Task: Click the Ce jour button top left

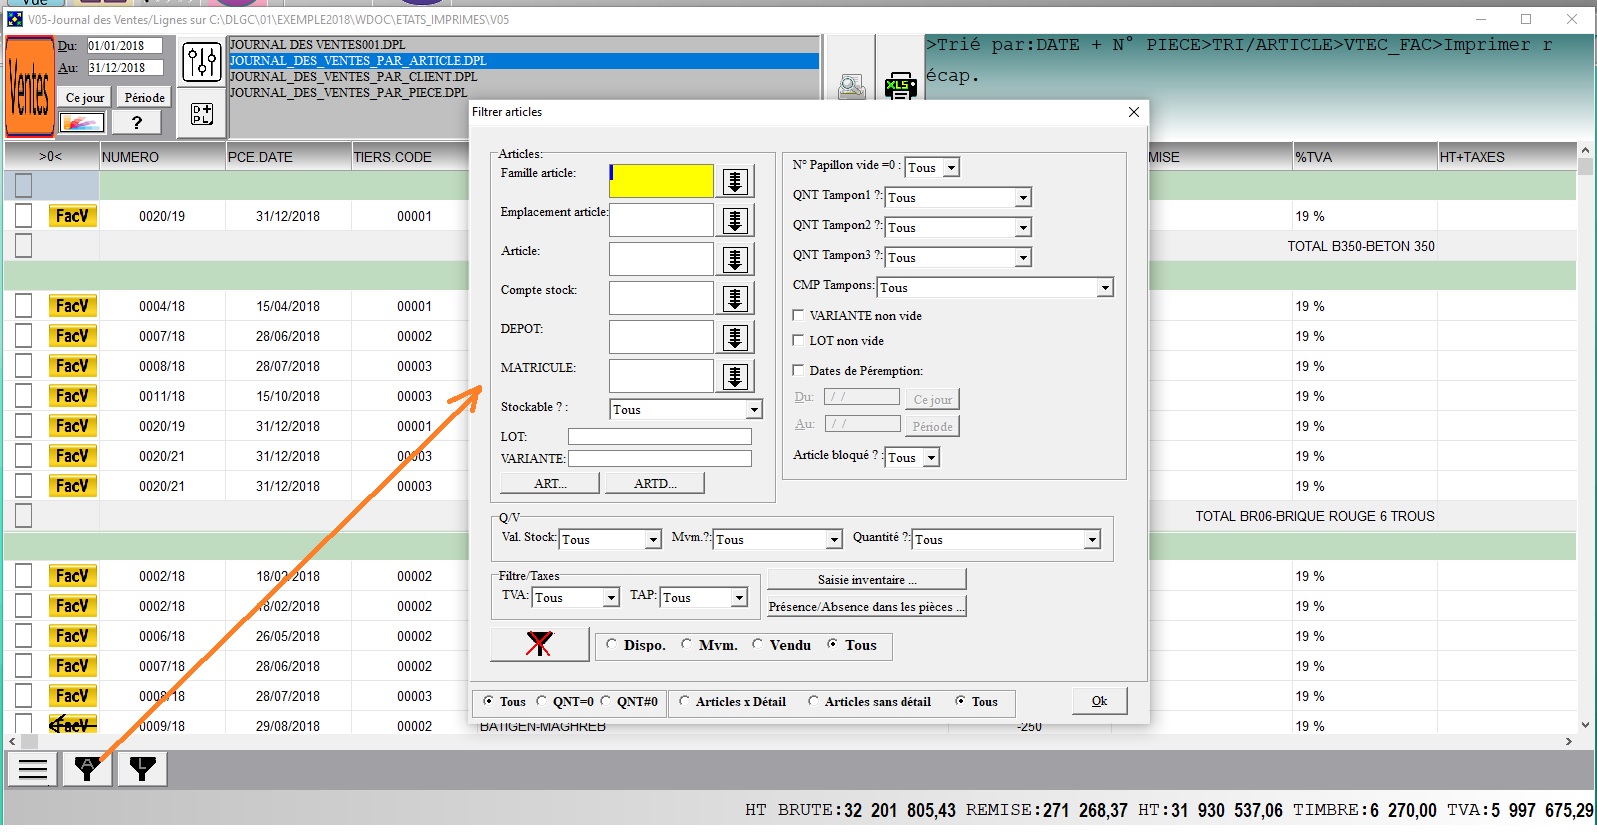Action: coord(84,97)
